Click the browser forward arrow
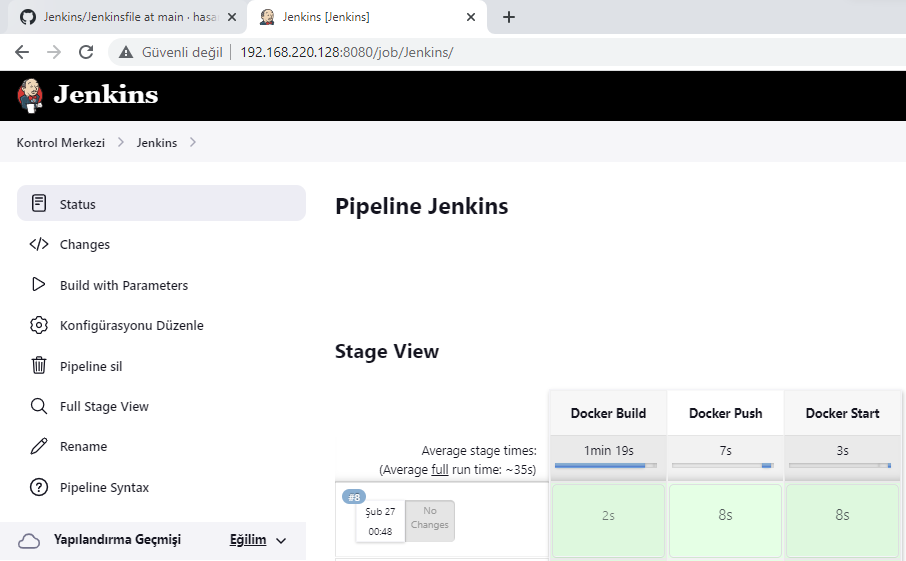This screenshot has height=561, width=906. coord(54,52)
